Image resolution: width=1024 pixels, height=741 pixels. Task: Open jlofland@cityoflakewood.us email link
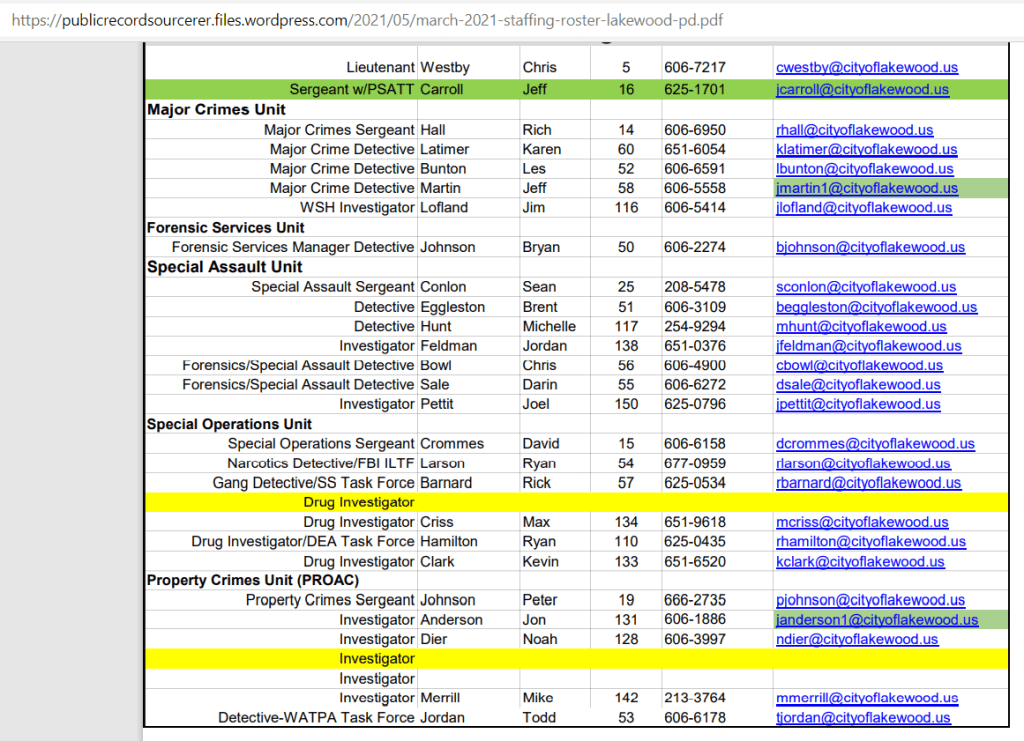point(864,208)
